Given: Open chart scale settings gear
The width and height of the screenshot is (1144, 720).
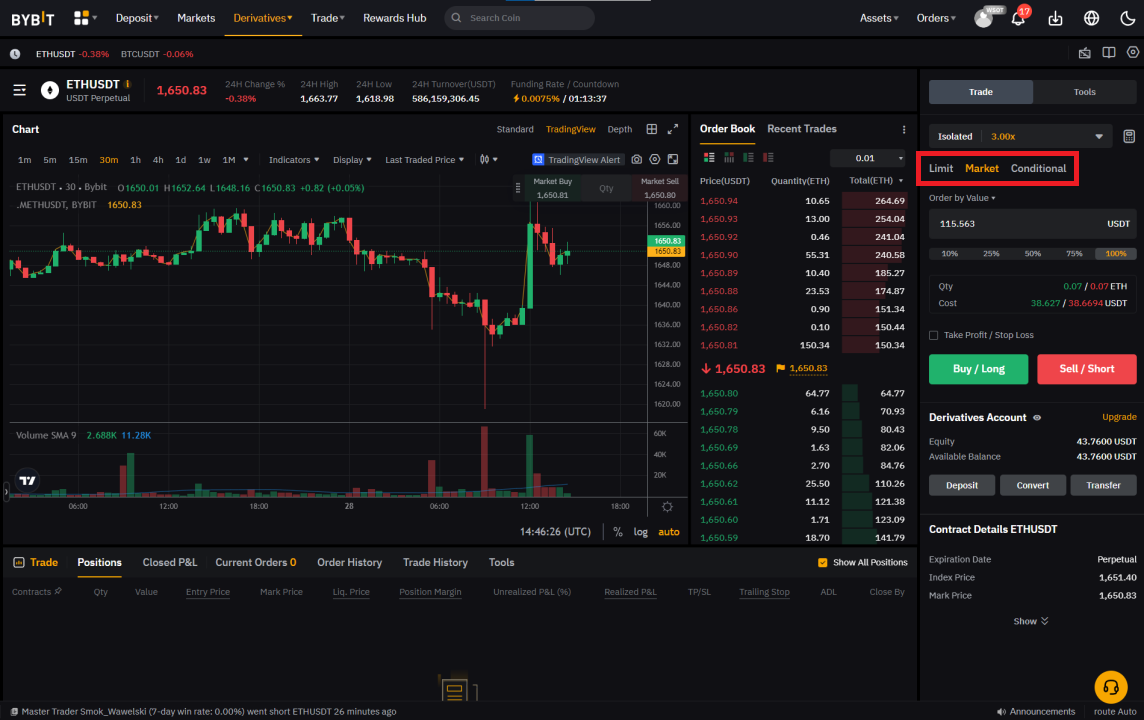Looking at the screenshot, I should point(667,506).
